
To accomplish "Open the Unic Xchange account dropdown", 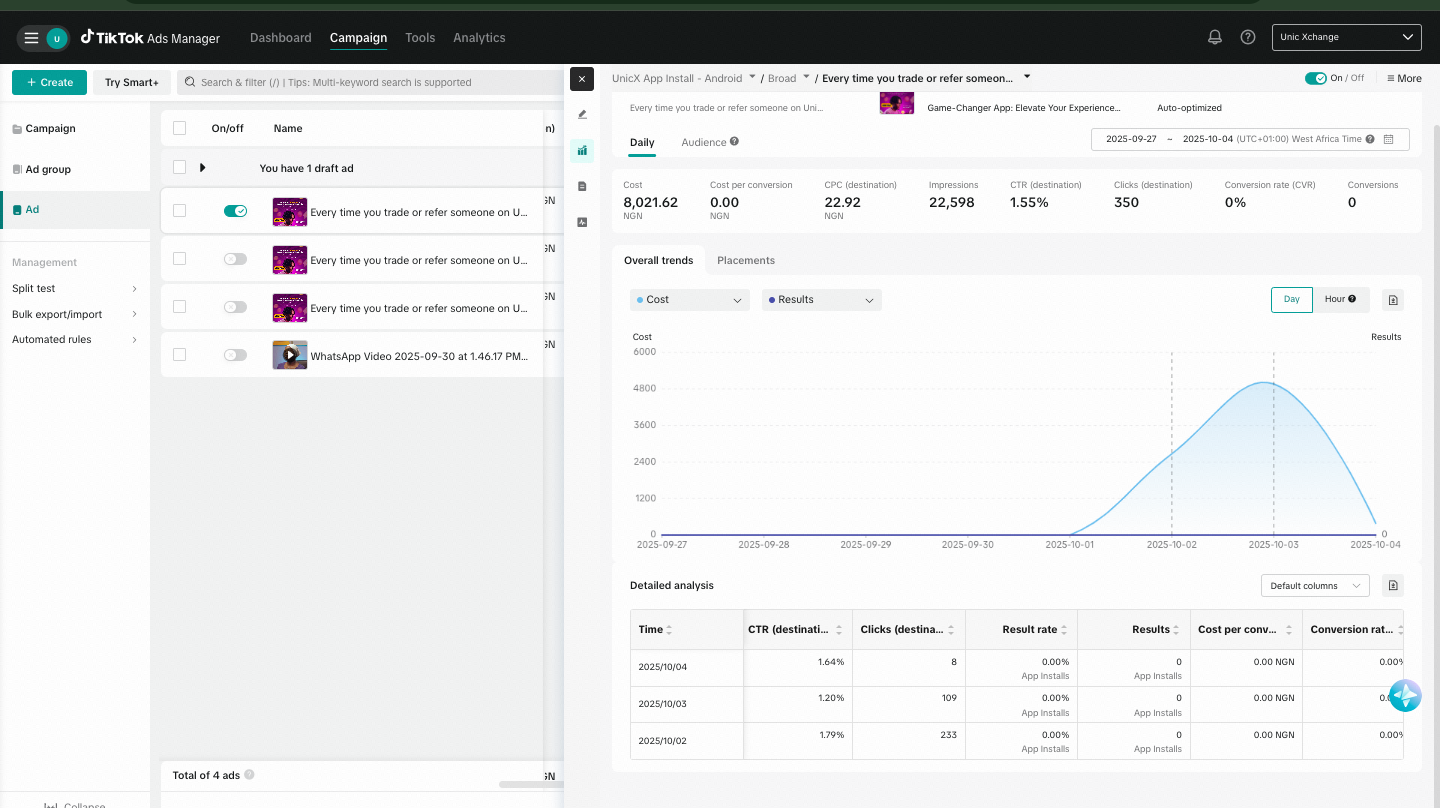I will (x=1347, y=38).
